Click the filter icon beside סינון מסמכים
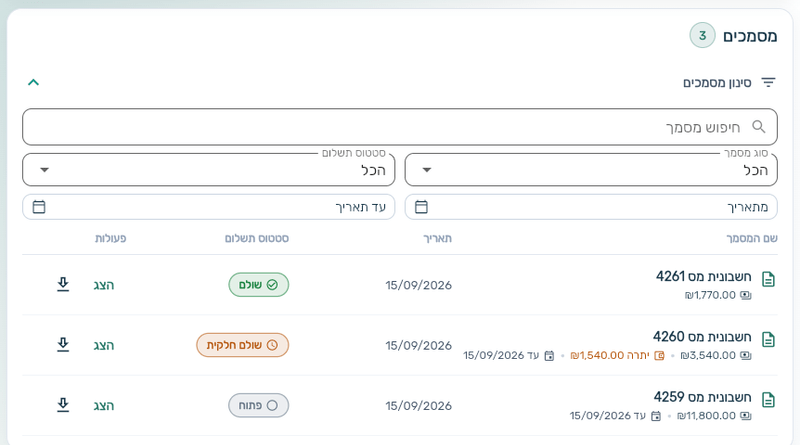 tap(768, 82)
